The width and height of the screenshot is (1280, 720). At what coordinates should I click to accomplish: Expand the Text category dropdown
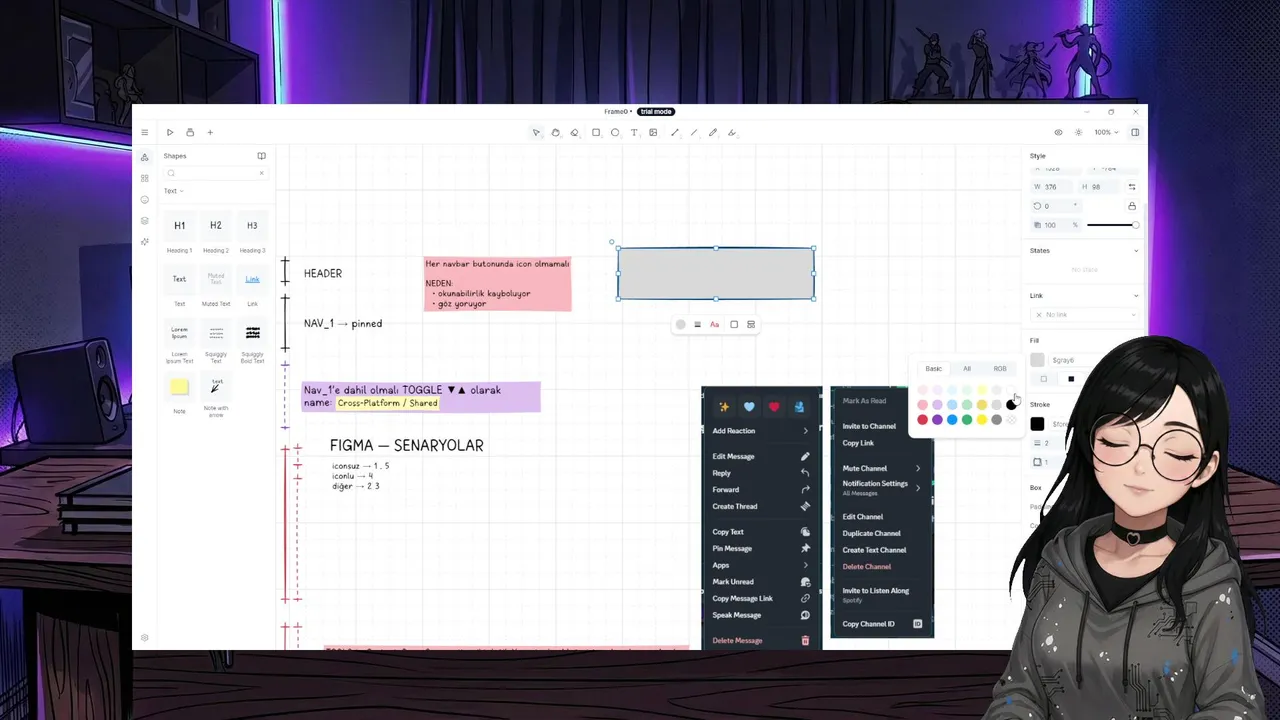[174, 191]
